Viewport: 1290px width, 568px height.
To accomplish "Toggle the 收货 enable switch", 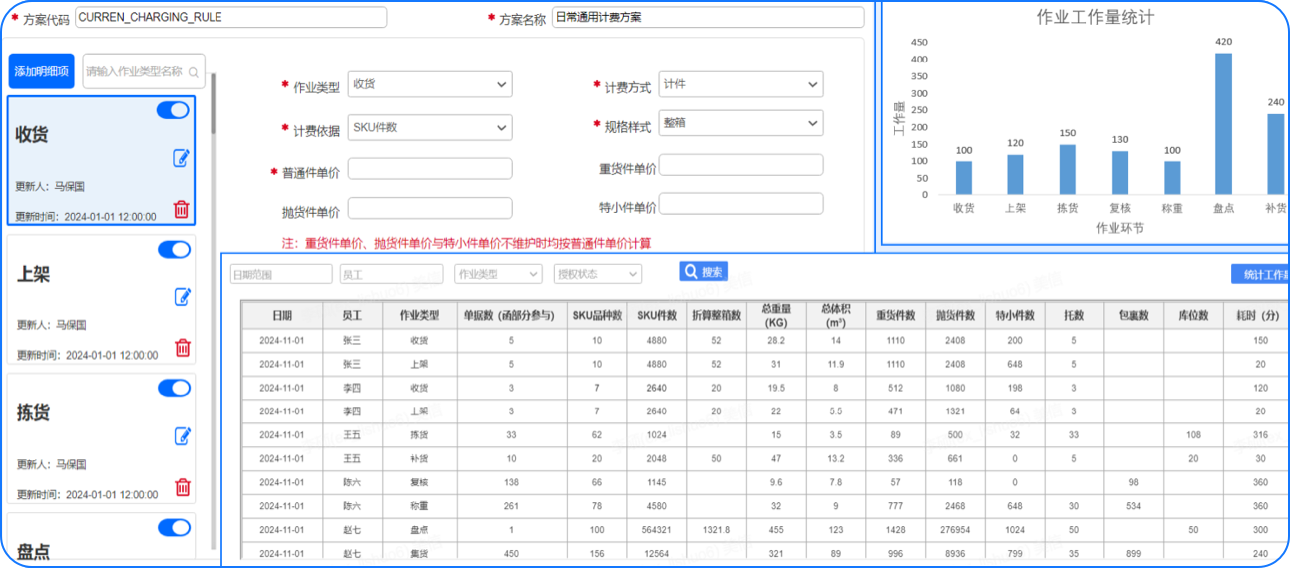I will coord(173,111).
